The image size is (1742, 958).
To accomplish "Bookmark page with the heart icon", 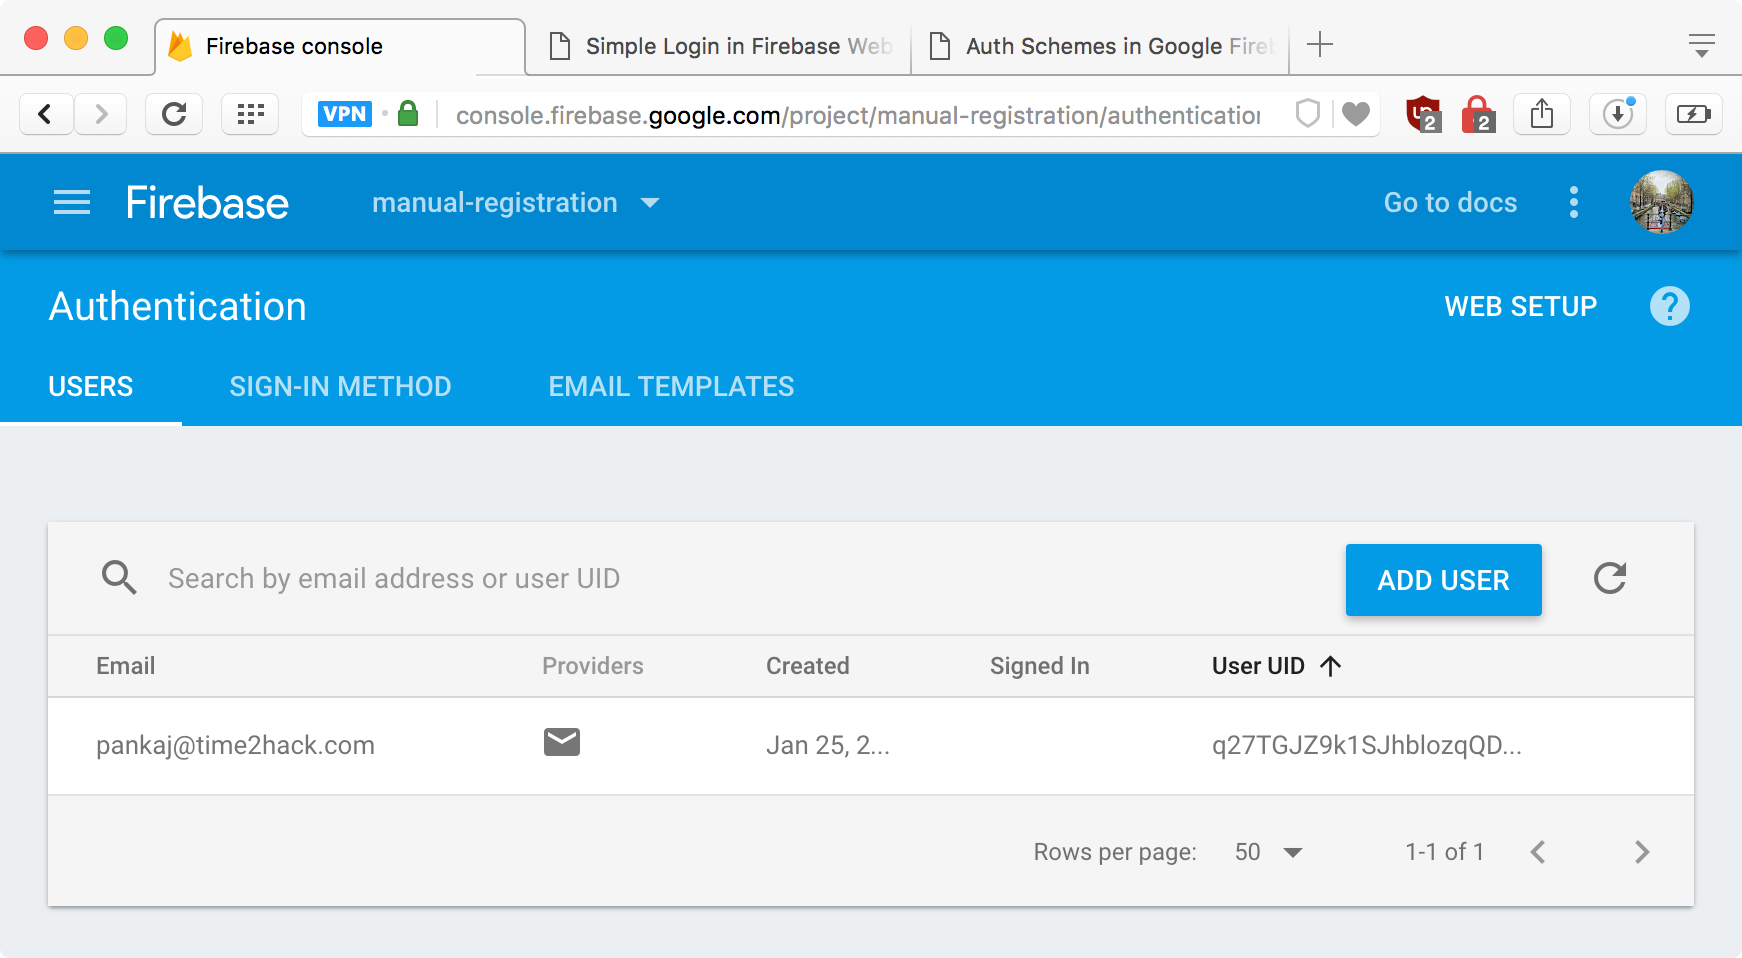I will [1356, 114].
